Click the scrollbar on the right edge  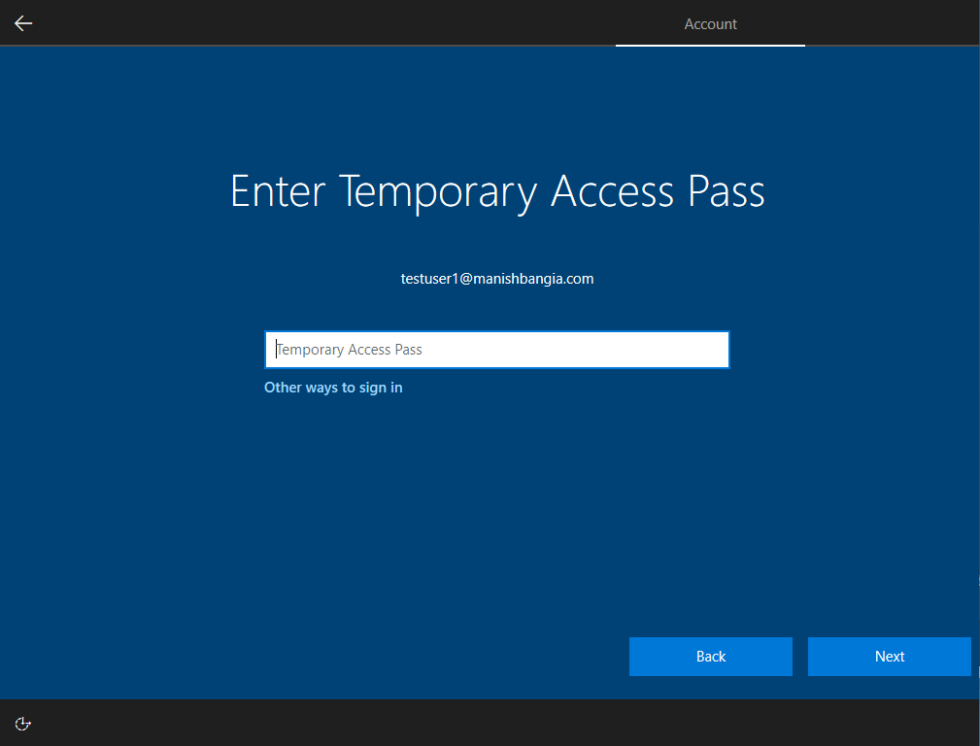click(975, 373)
